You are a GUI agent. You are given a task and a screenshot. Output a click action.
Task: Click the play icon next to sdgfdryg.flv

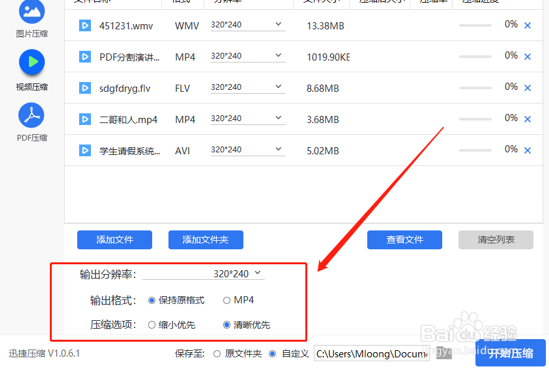coord(85,88)
